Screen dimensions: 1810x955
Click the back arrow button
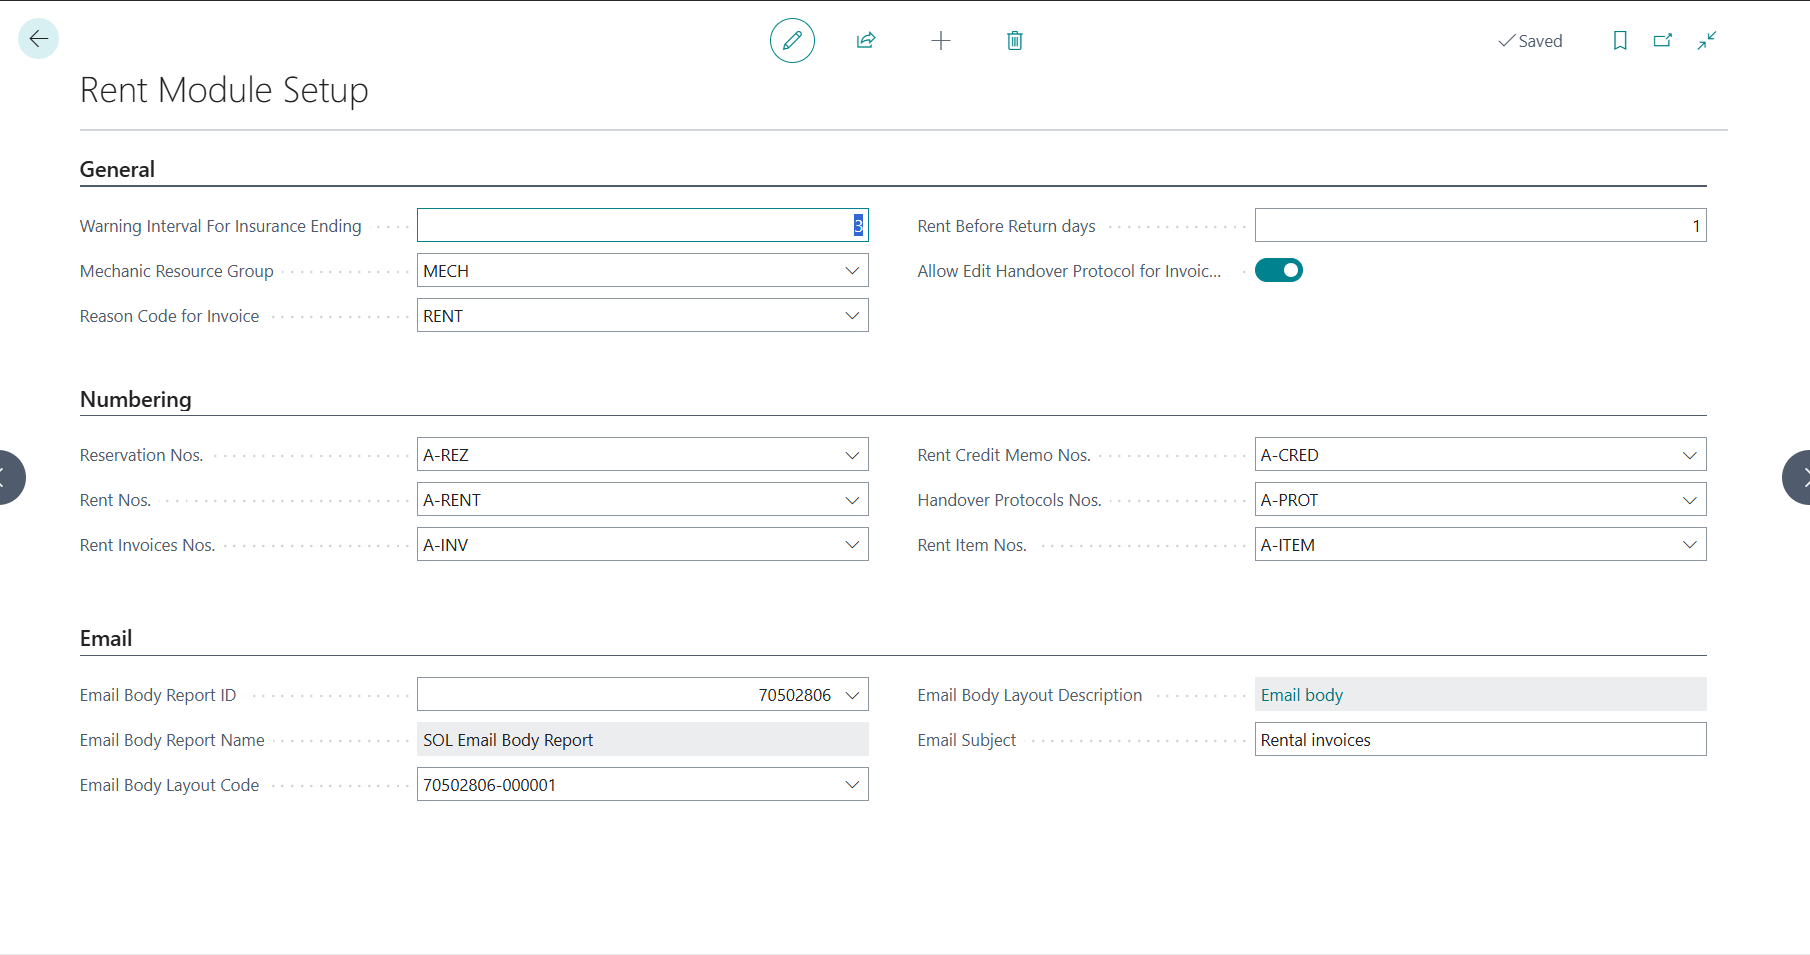coord(39,39)
